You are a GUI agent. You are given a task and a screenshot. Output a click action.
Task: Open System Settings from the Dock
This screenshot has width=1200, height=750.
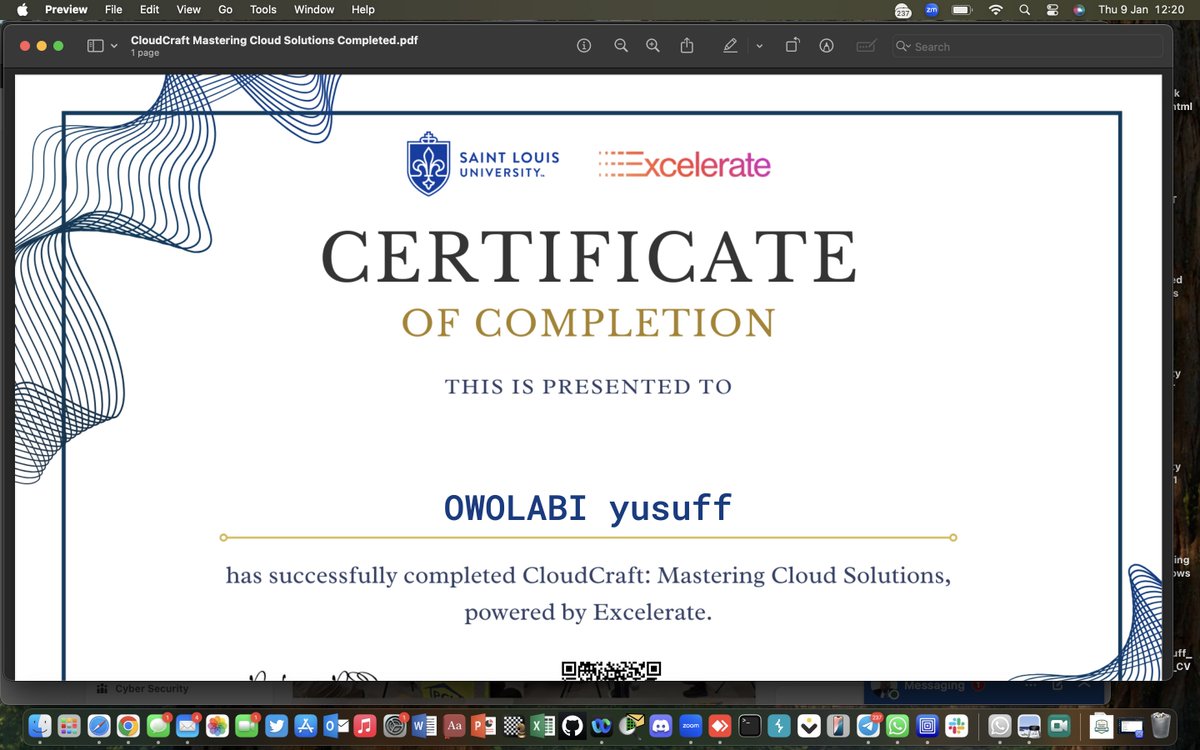(395, 726)
